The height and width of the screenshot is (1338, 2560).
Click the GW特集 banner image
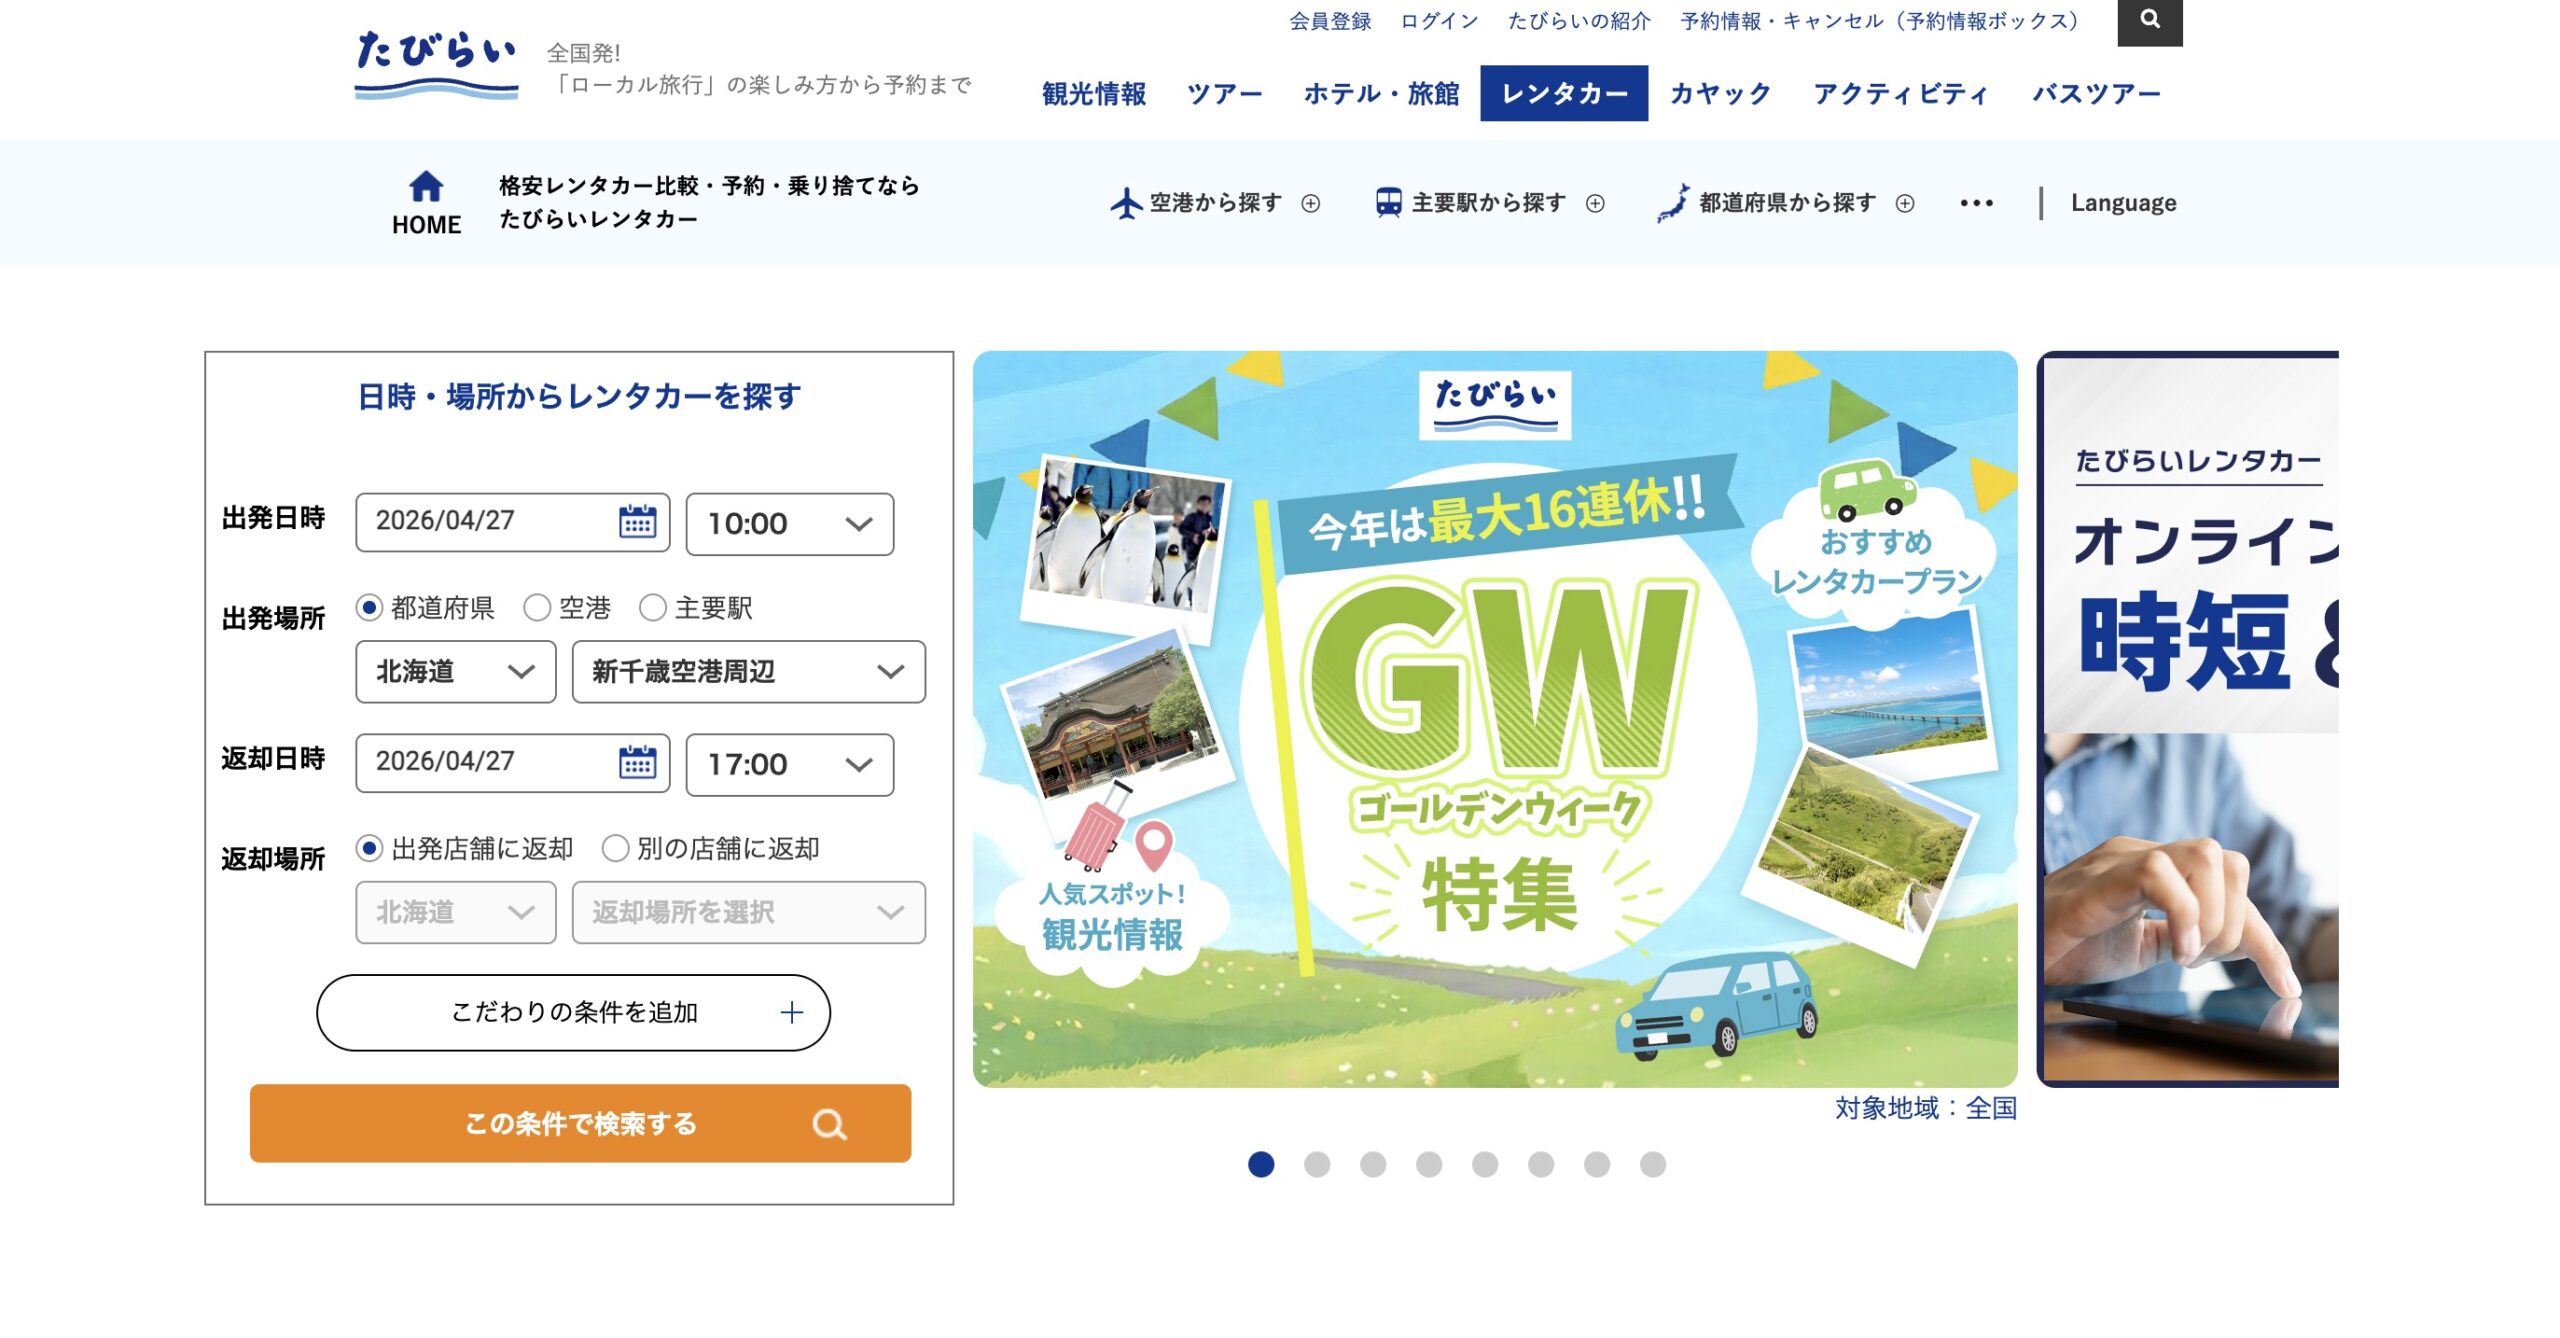tap(1495, 719)
